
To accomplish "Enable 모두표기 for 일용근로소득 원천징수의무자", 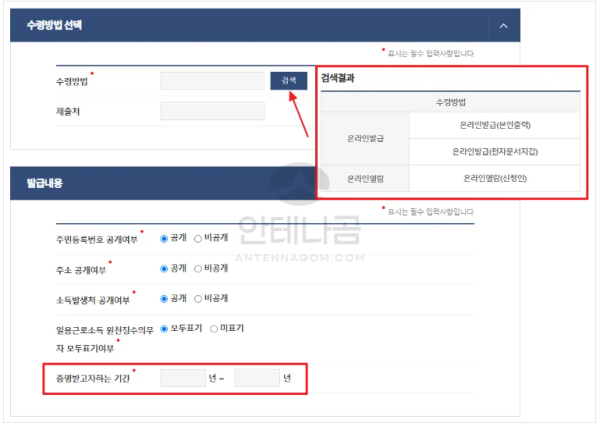I will click(x=165, y=328).
